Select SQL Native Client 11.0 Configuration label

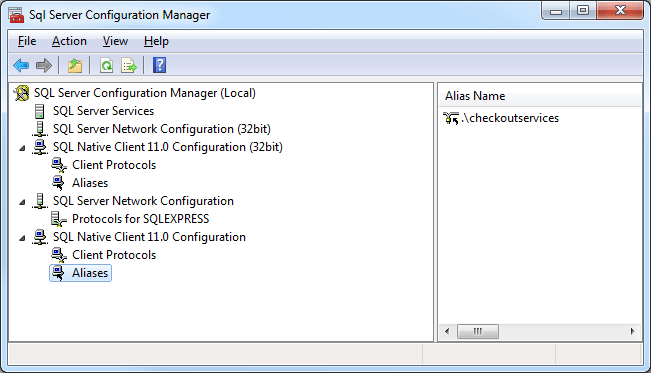click(x=149, y=237)
